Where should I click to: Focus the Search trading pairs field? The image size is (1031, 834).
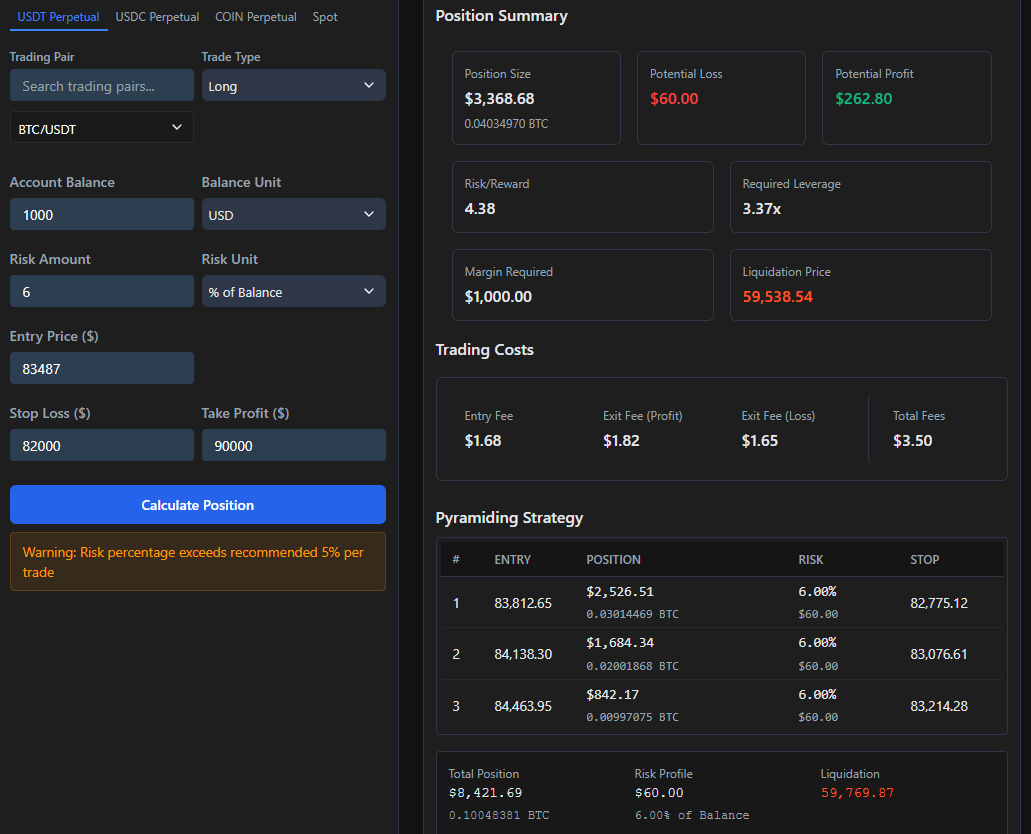pos(102,86)
